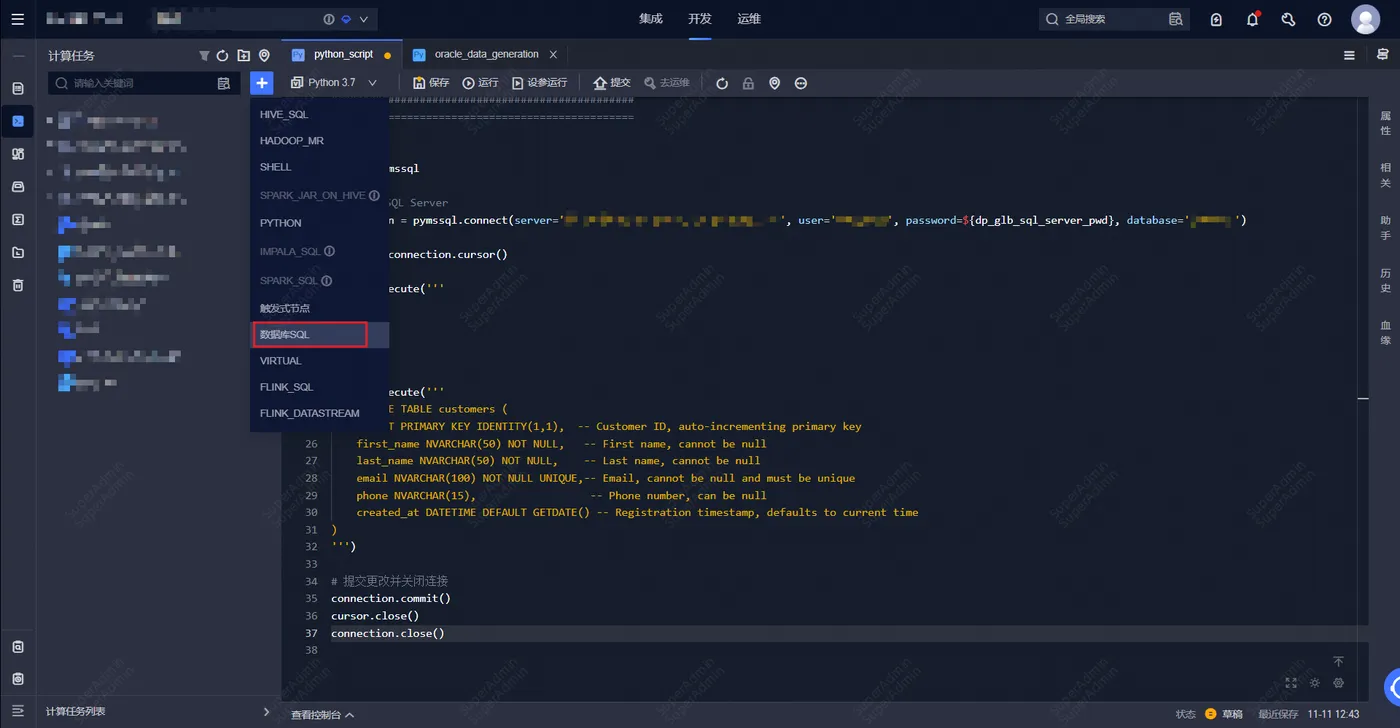Switch to the oracle_data_generation tab
The height and width of the screenshot is (728, 1400).
tap(486, 55)
